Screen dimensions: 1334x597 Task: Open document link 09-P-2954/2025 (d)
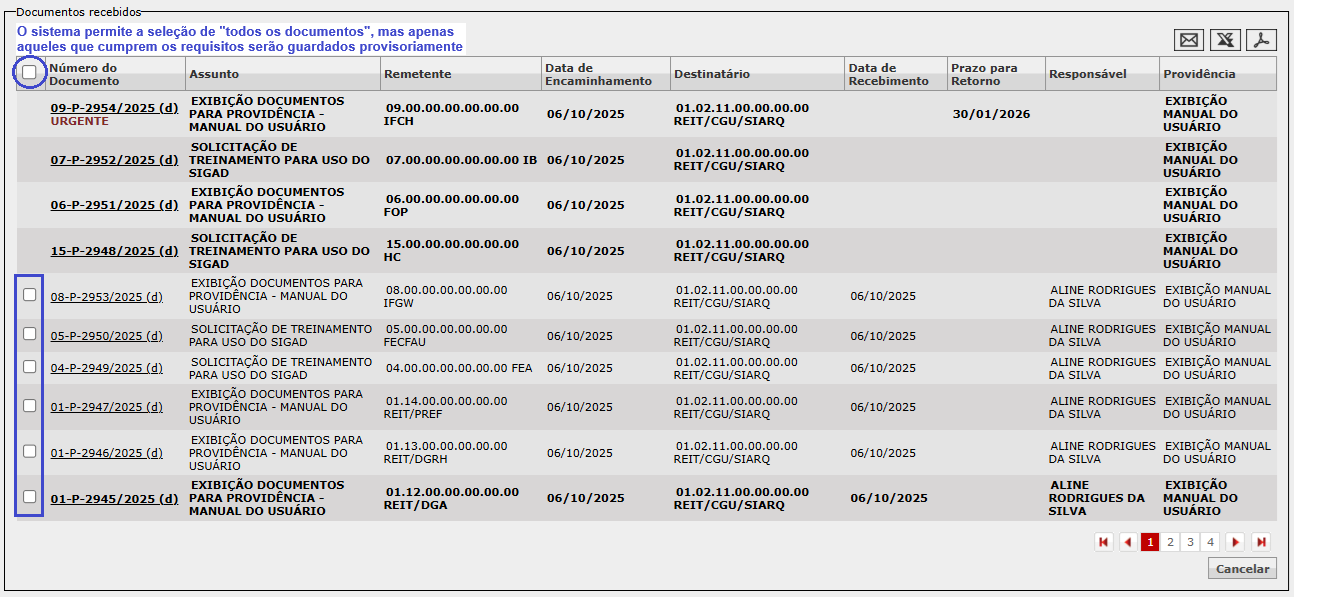(114, 107)
